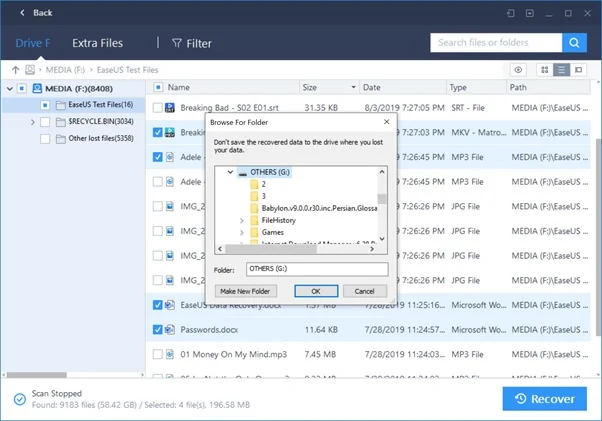The height and width of the screenshot is (421, 602).
Task: Switch to large icons grid view
Action: click(x=545, y=70)
